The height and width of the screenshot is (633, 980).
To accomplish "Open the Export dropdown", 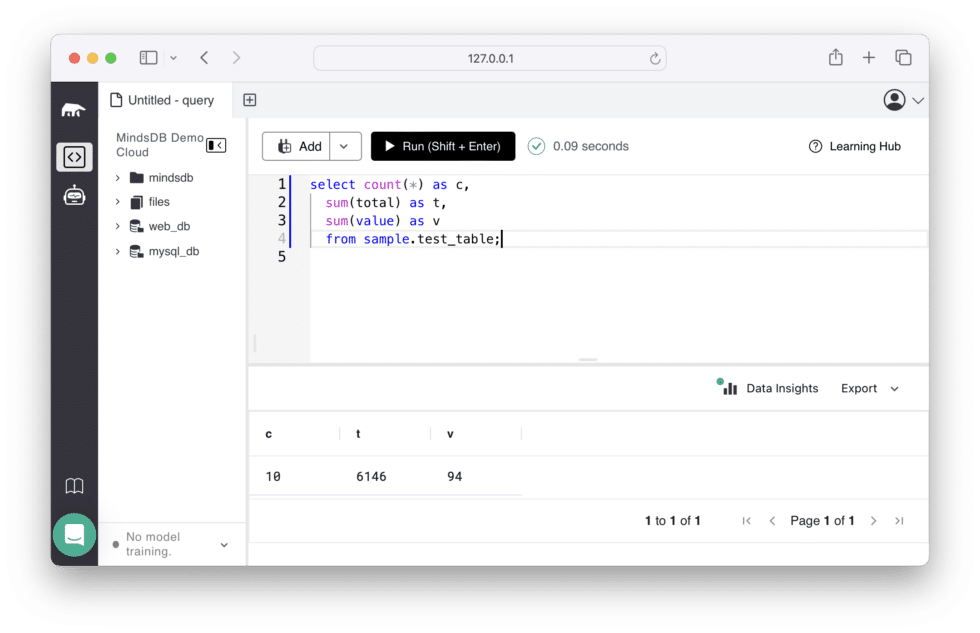I will [x=892, y=388].
